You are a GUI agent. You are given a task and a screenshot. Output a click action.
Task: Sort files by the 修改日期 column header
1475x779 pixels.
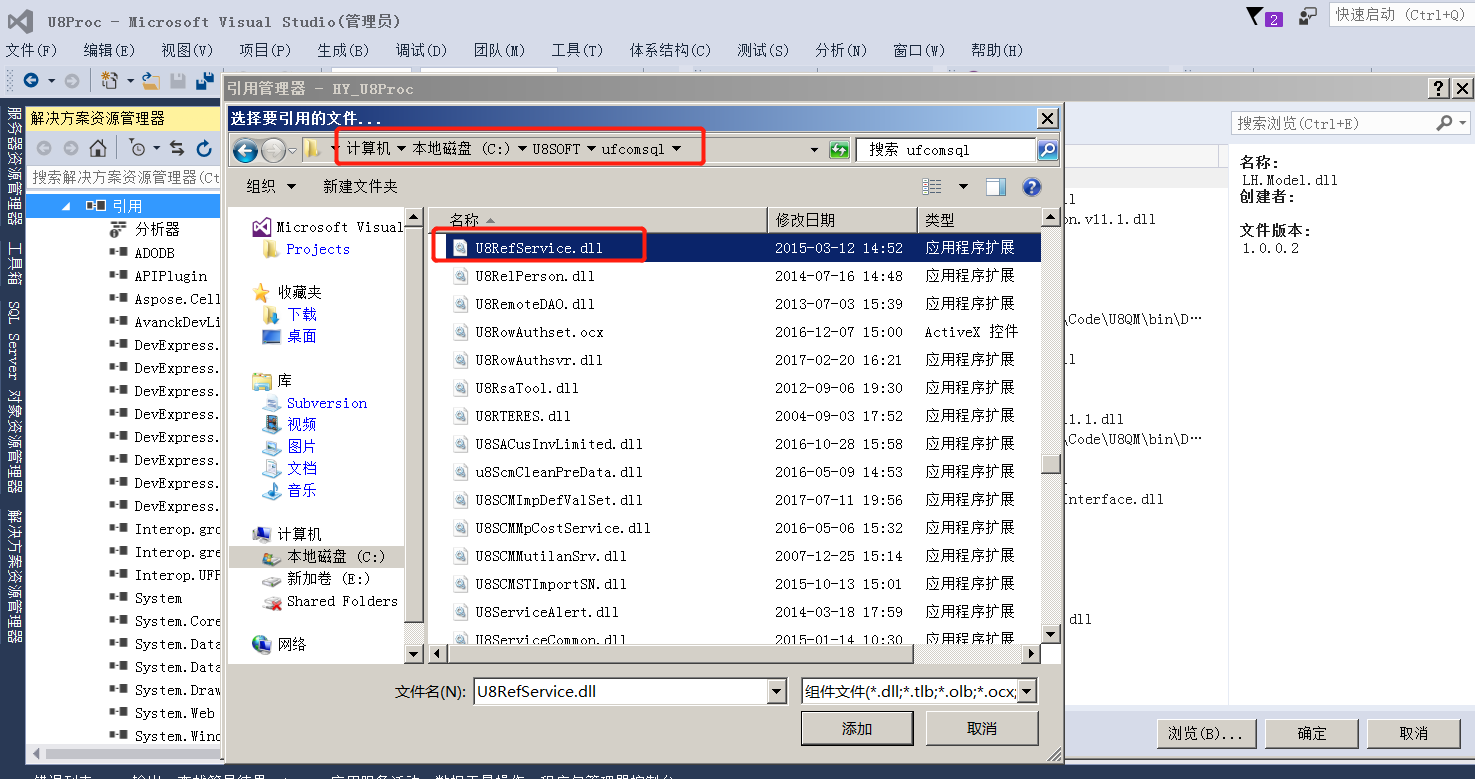coord(842,220)
